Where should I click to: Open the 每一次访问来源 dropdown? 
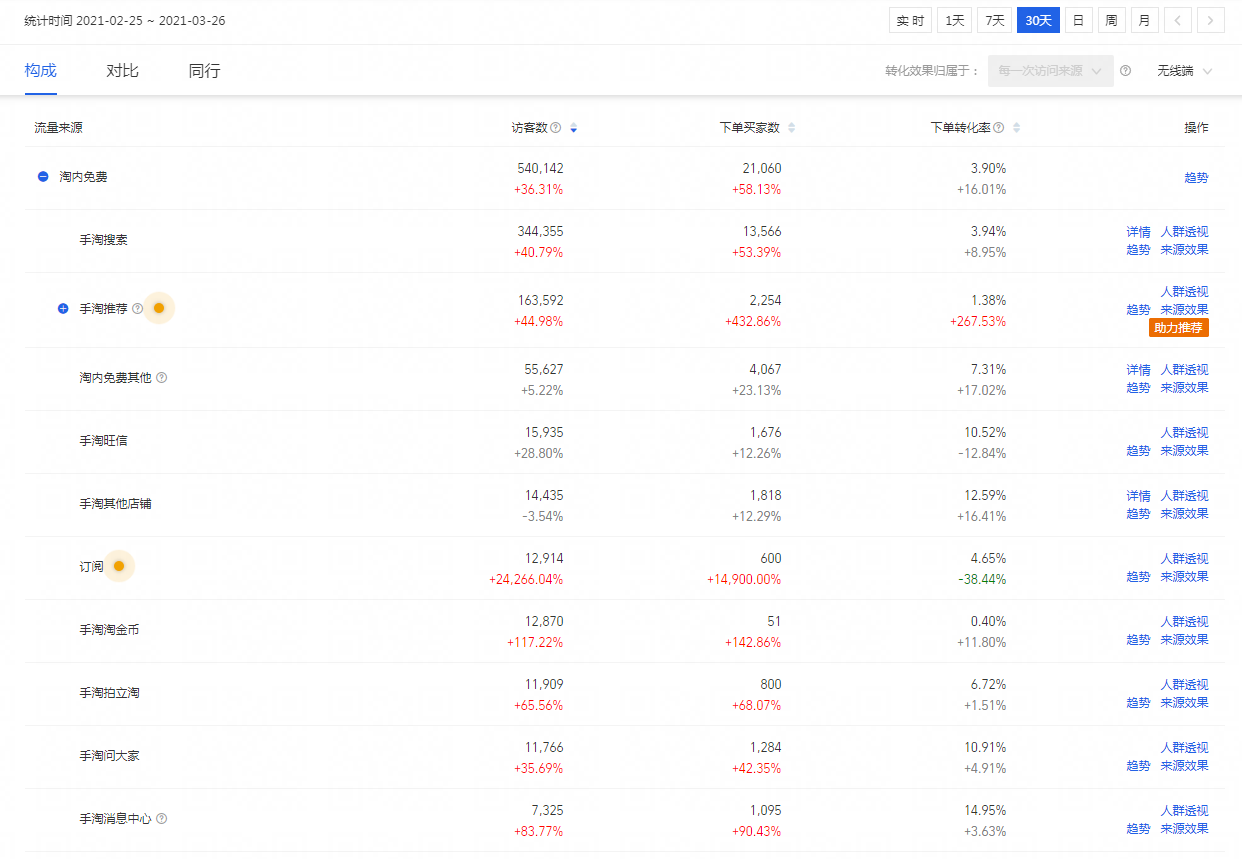[x=1050, y=71]
